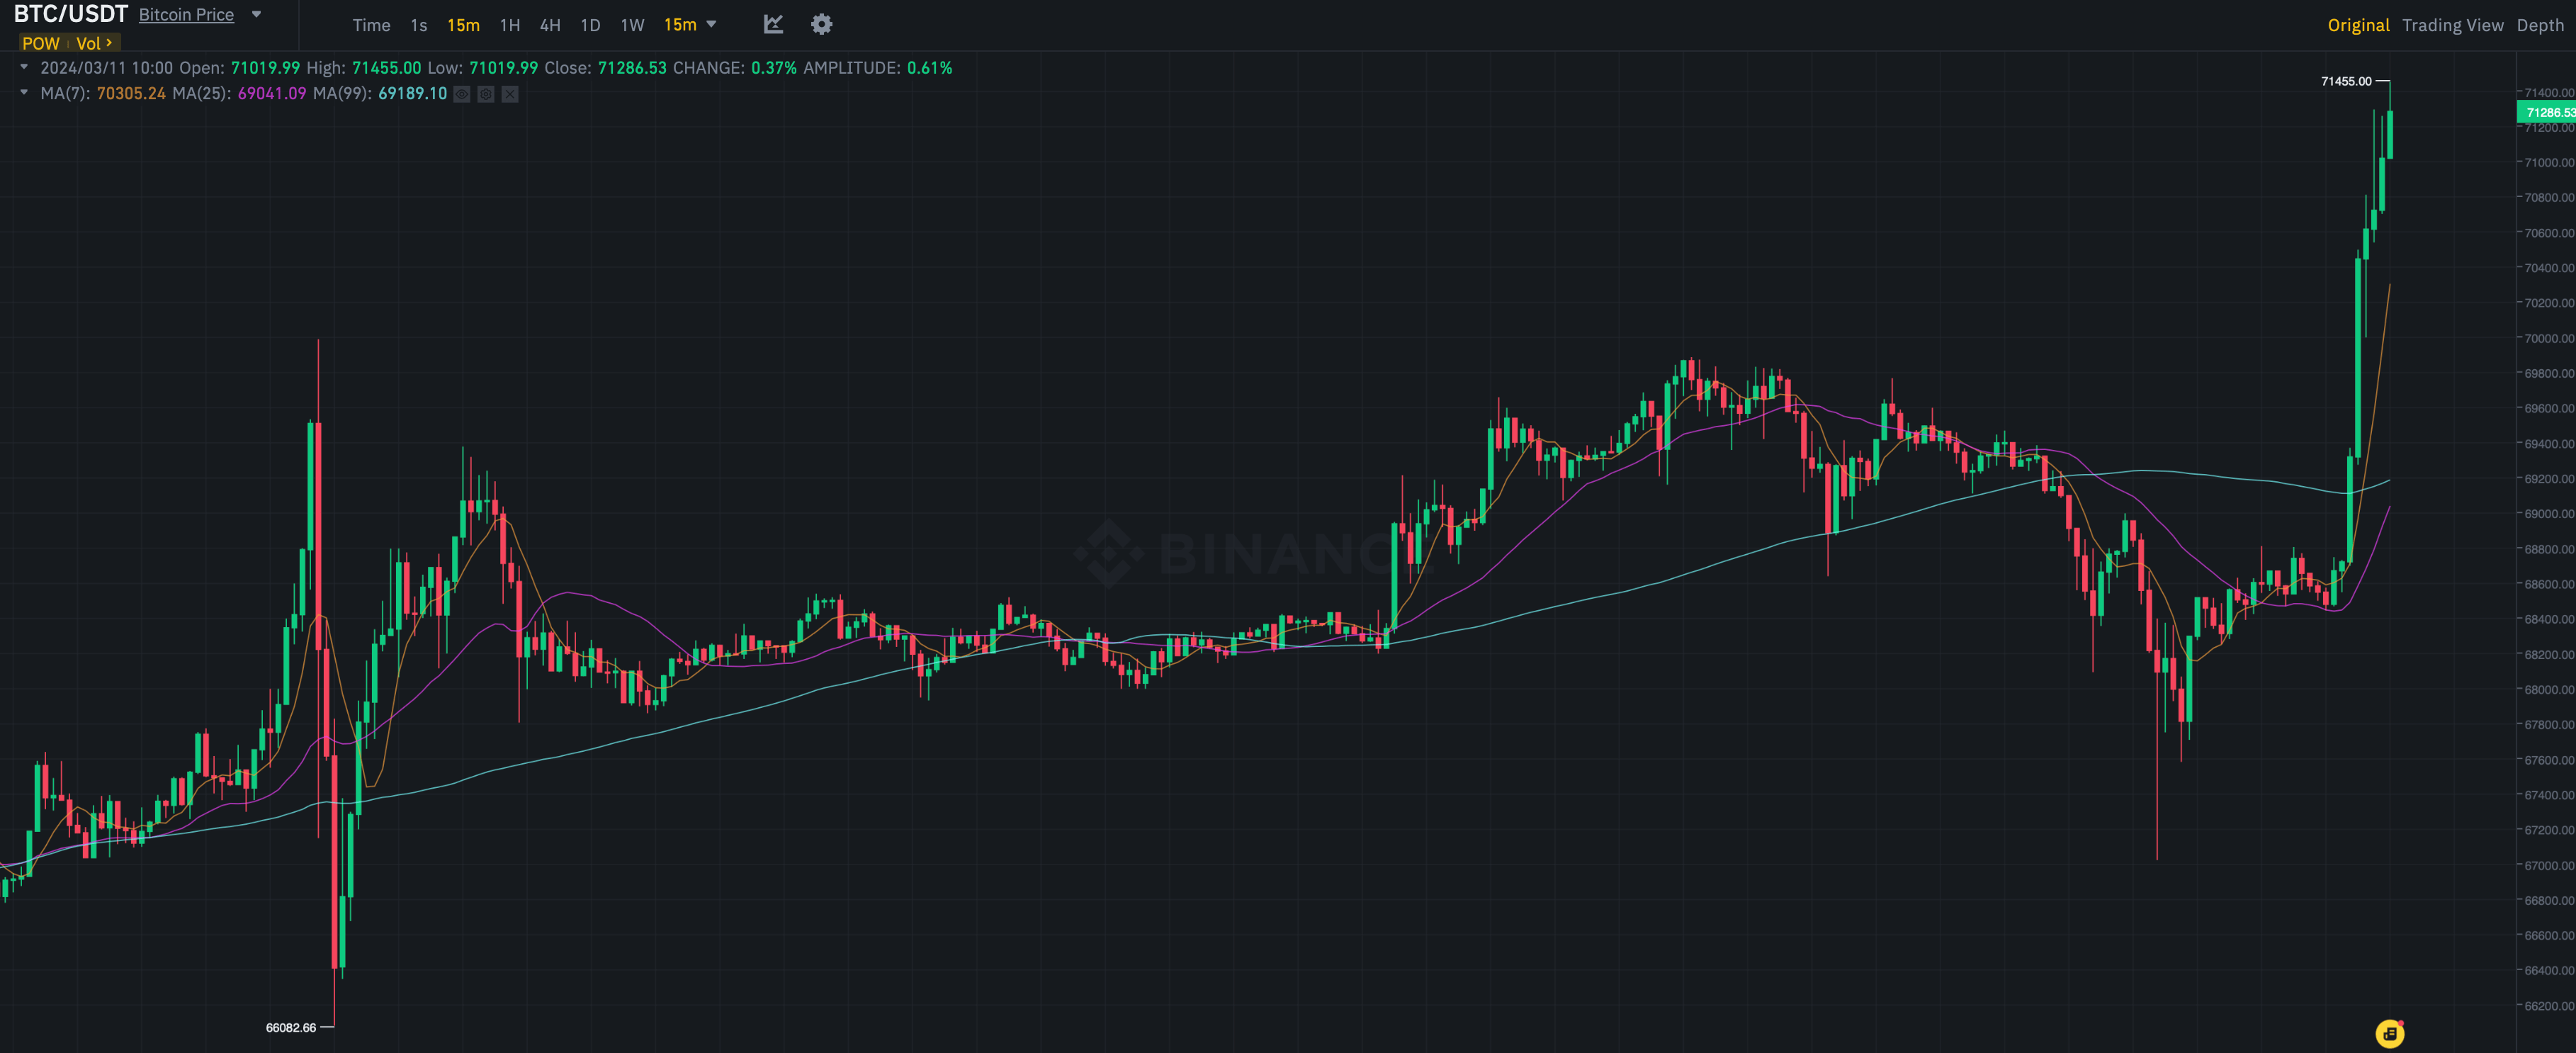Click the CHANGE value 0.37%
This screenshot has width=2576, height=1053.
tap(774, 68)
